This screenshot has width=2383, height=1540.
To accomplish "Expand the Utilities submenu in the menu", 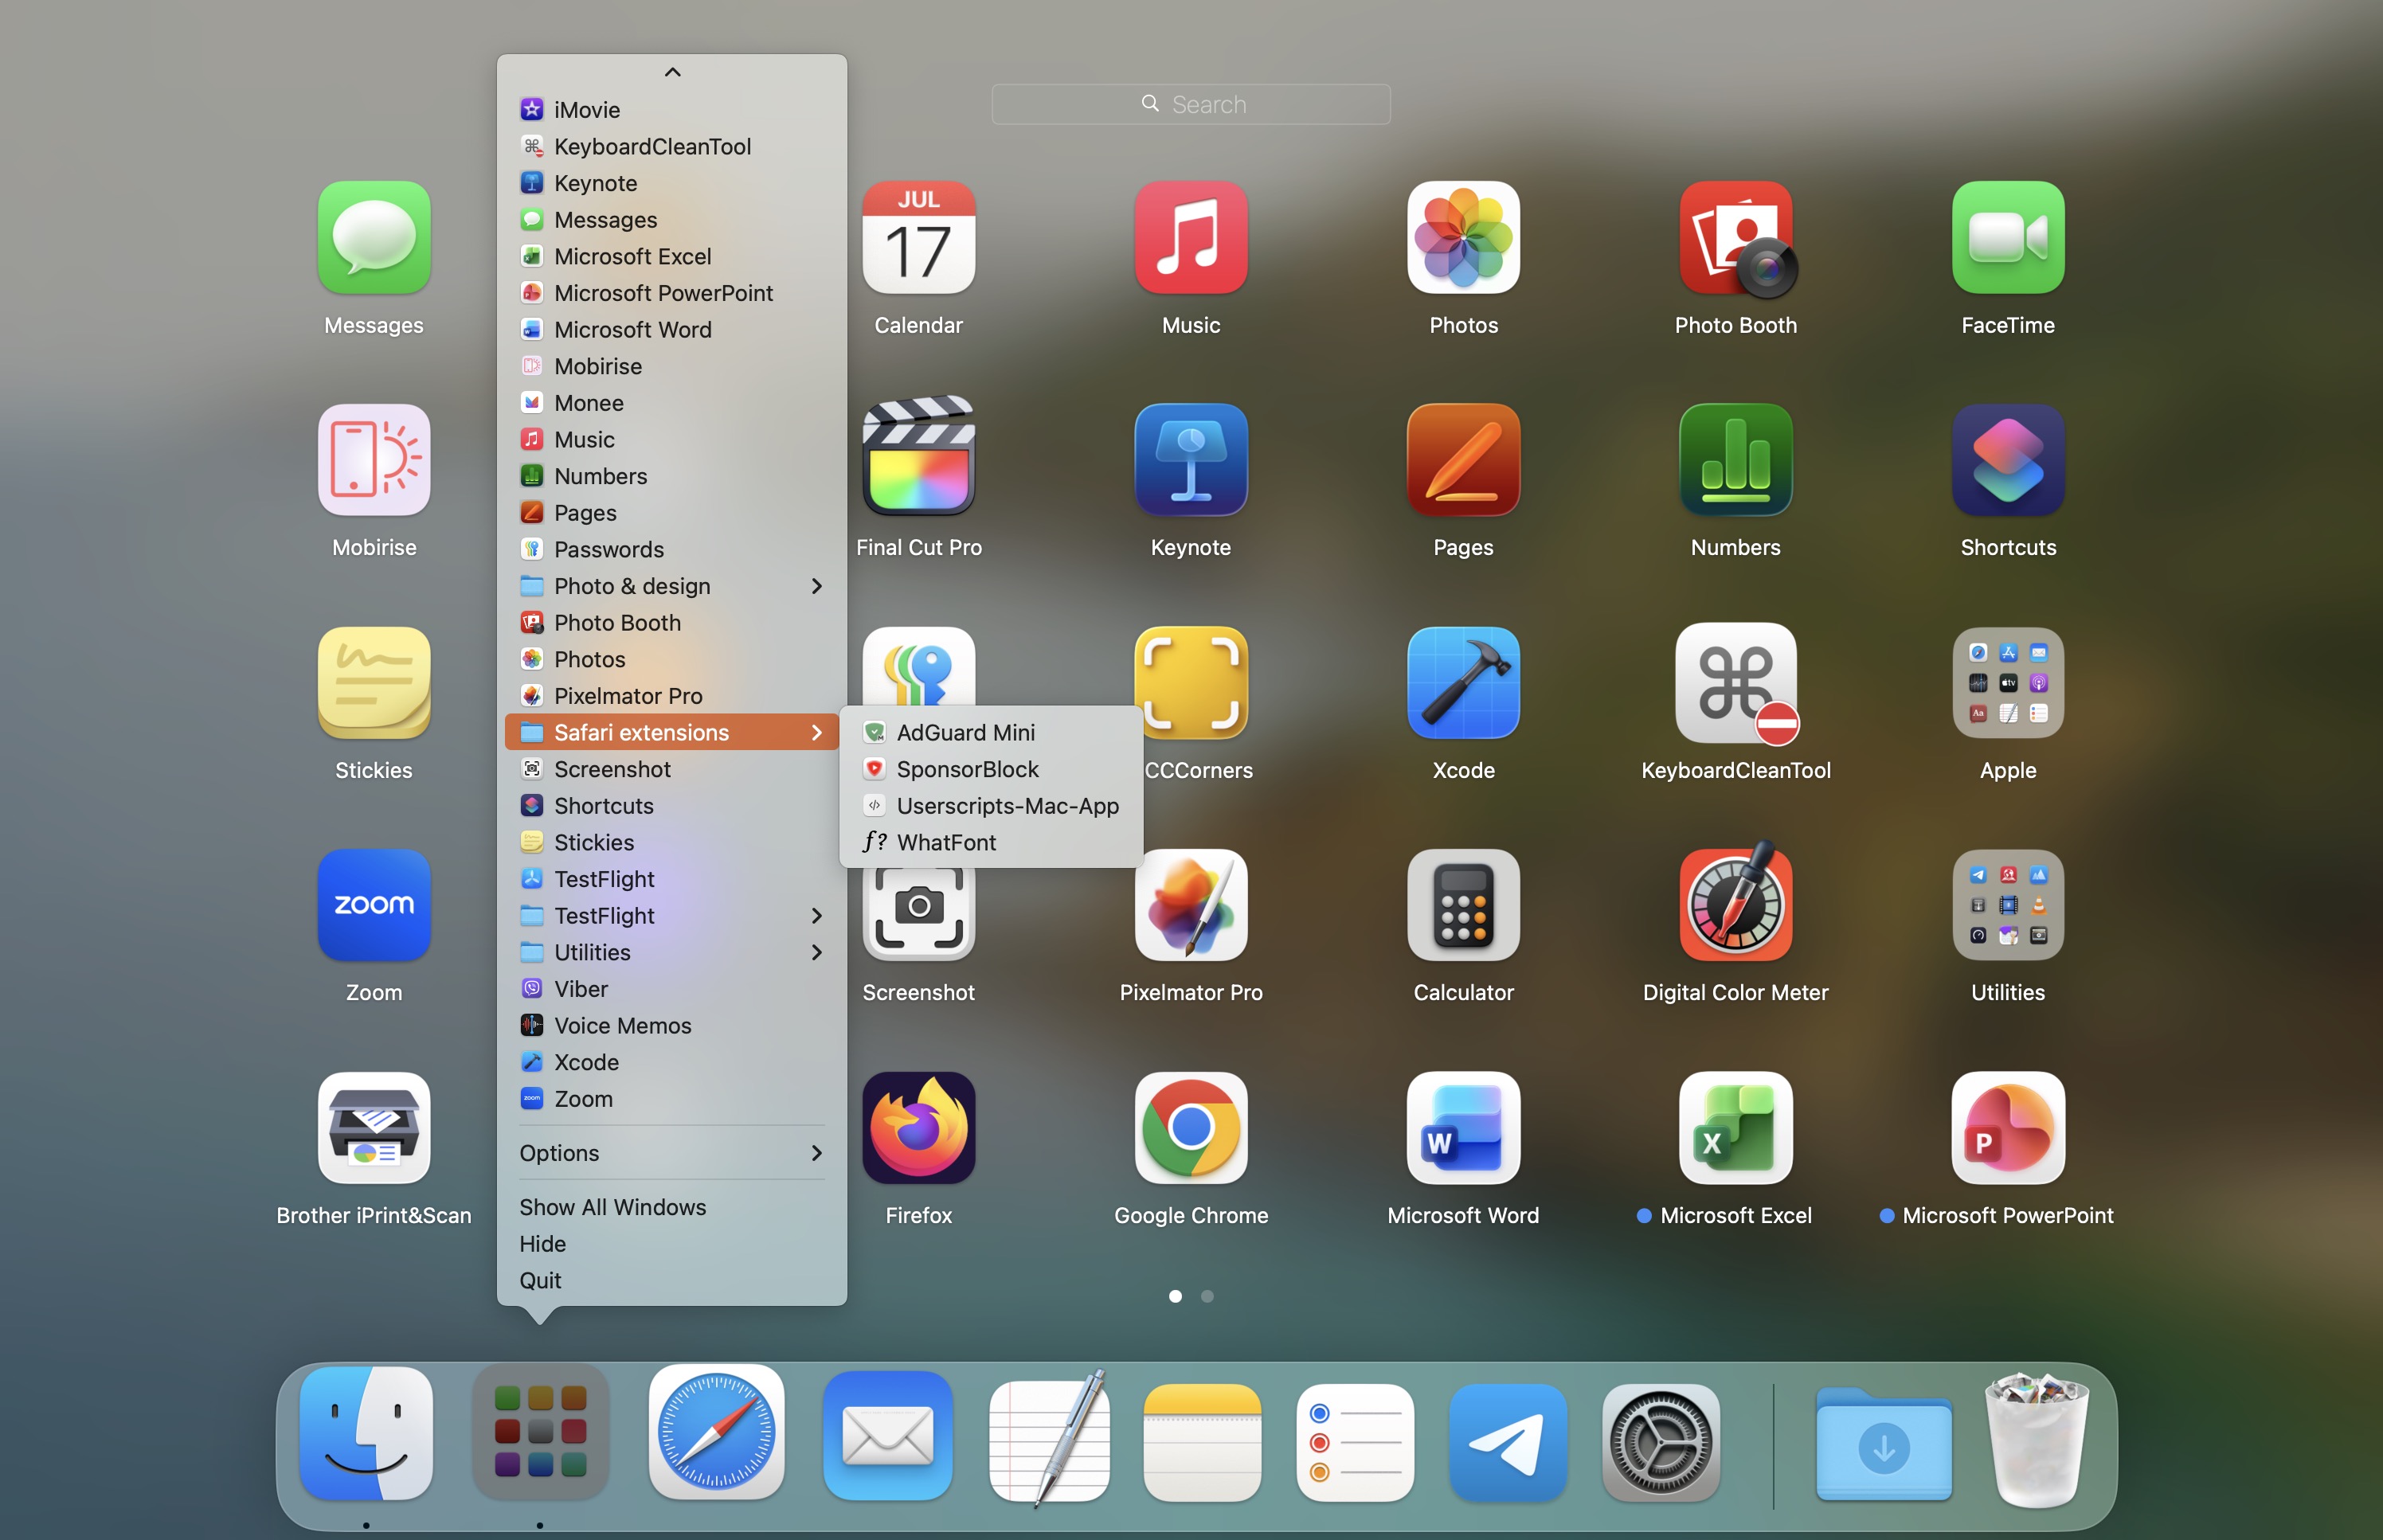I will 672,952.
